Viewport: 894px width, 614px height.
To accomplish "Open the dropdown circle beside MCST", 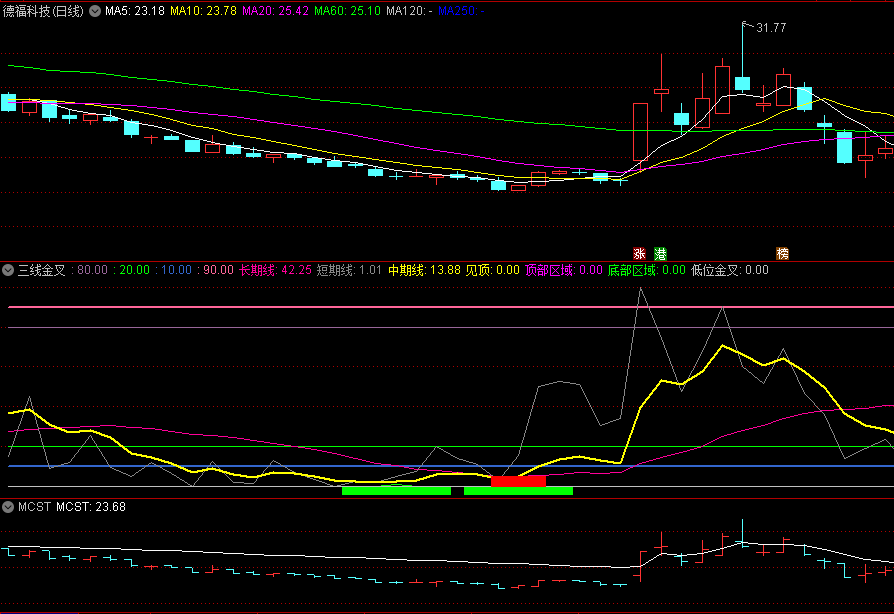I will pos(8,507).
